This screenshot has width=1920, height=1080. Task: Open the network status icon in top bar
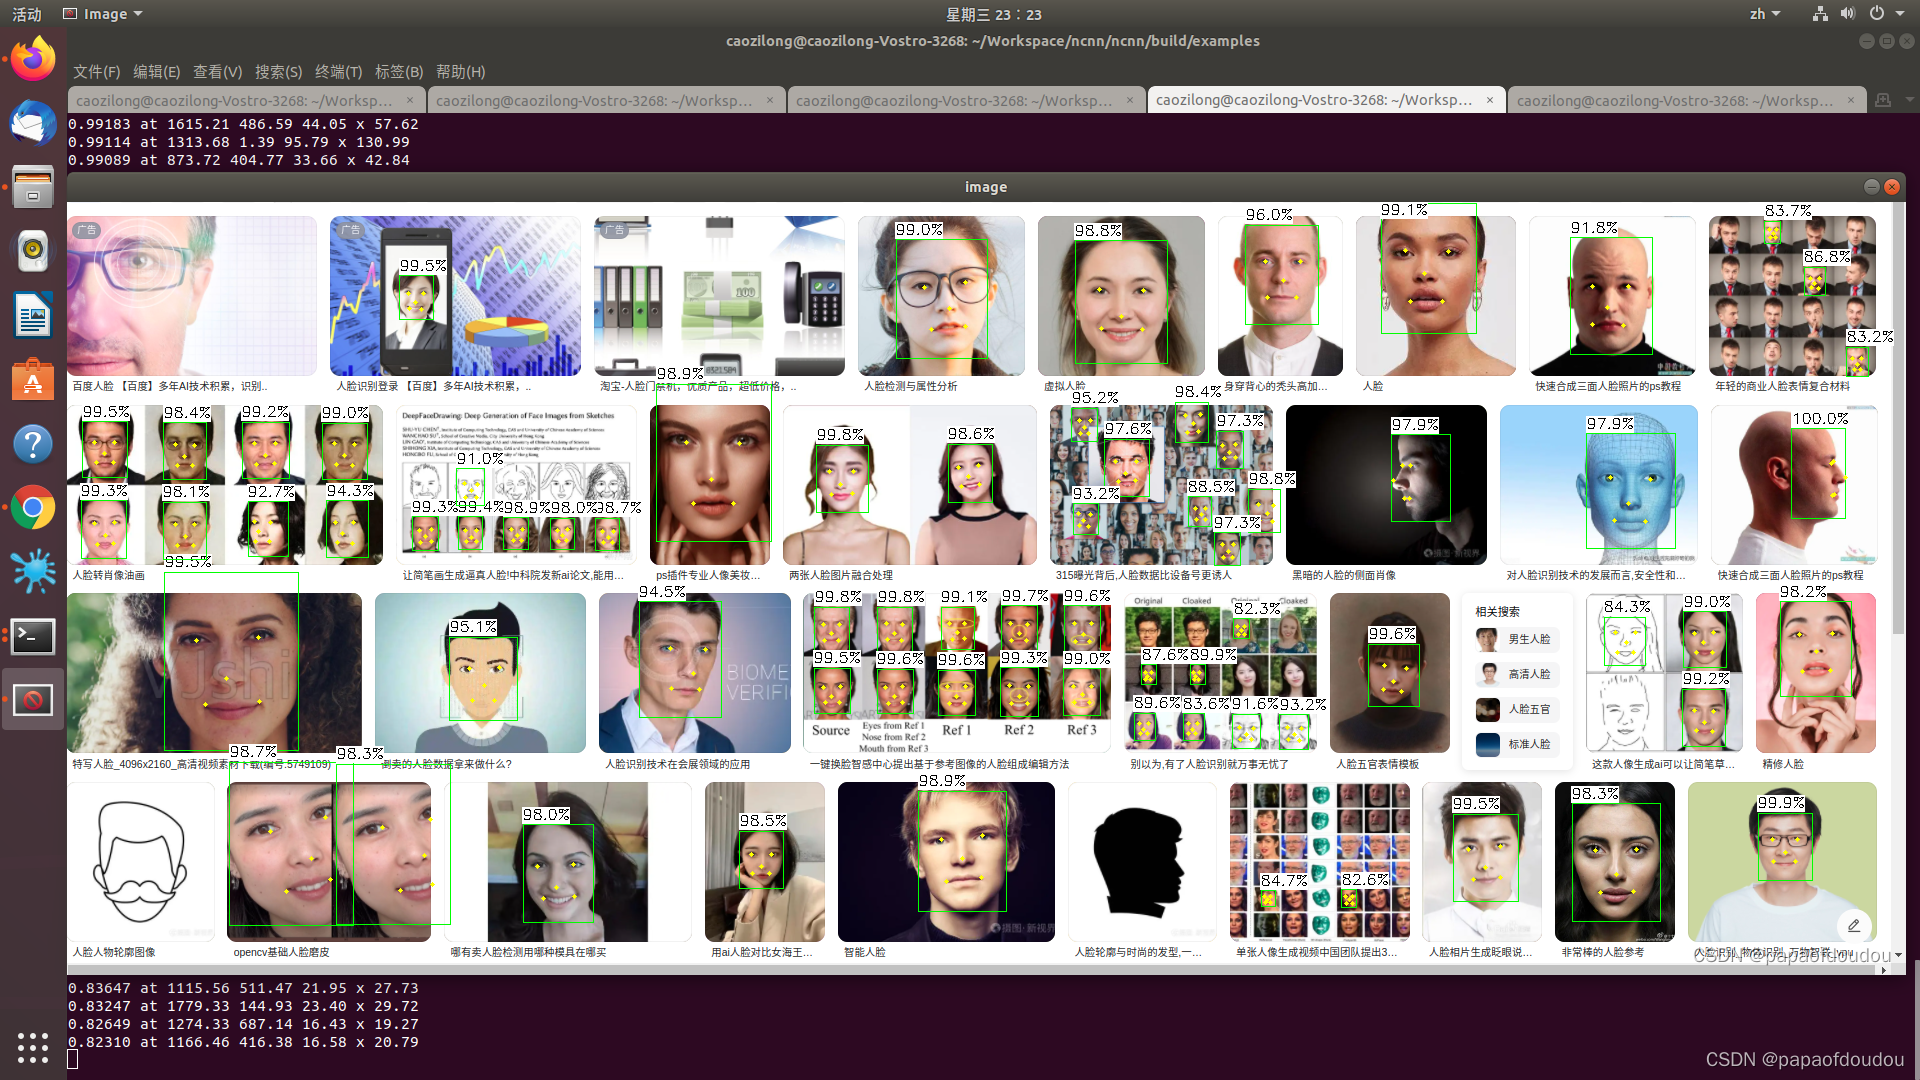[x=1820, y=14]
